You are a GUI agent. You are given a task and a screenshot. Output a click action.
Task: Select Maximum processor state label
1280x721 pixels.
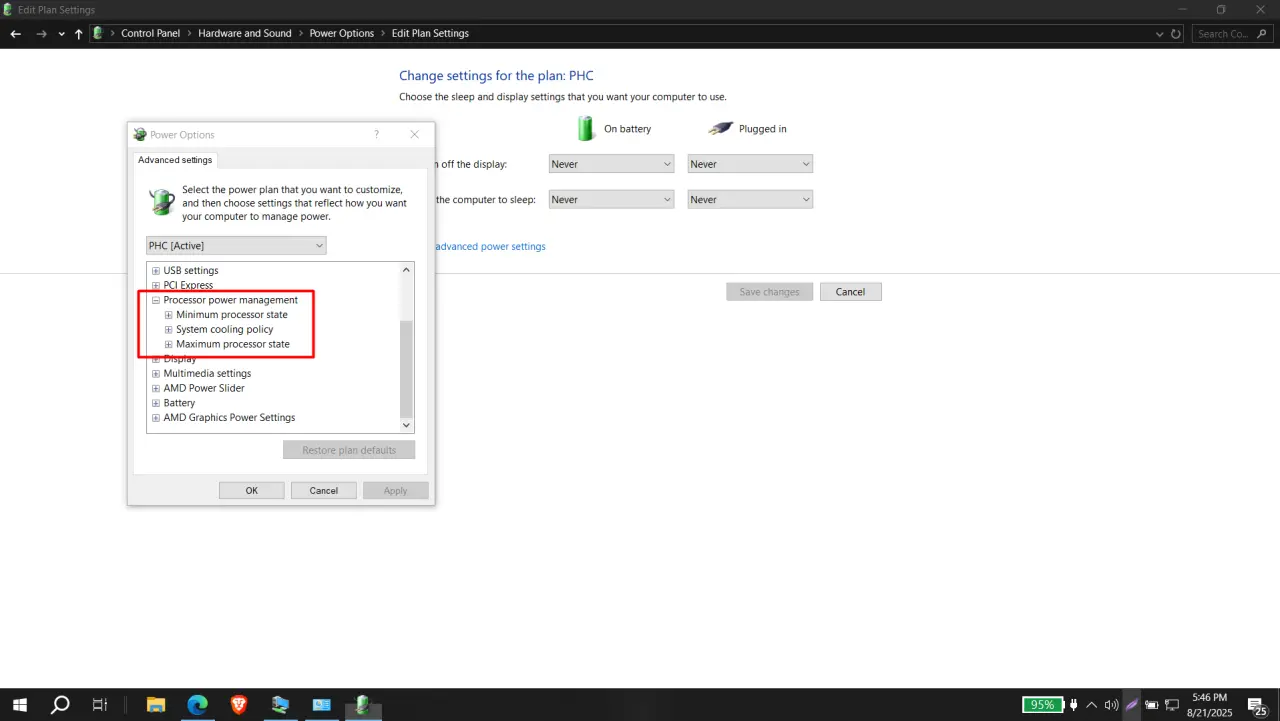point(233,344)
